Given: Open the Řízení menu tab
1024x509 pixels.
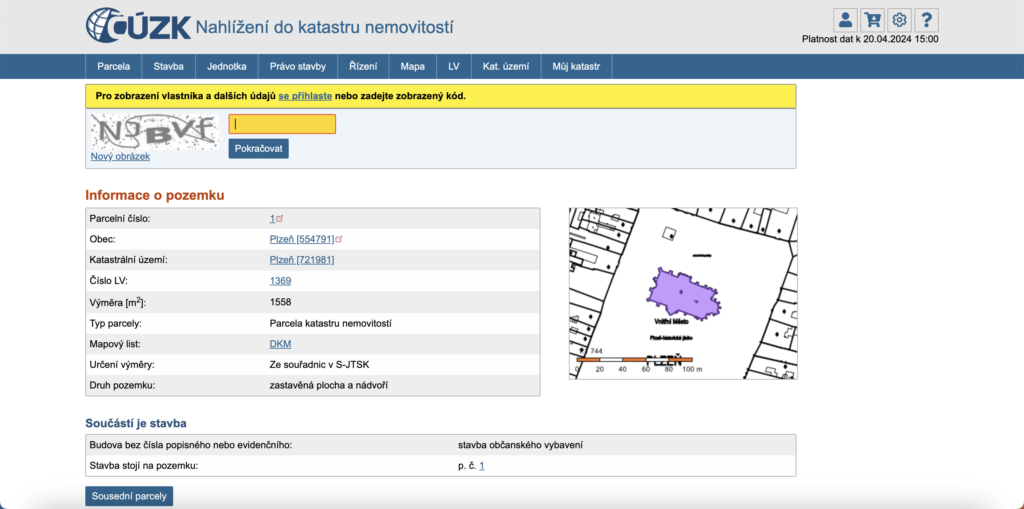Looking at the screenshot, I should (x=363, y=66).
